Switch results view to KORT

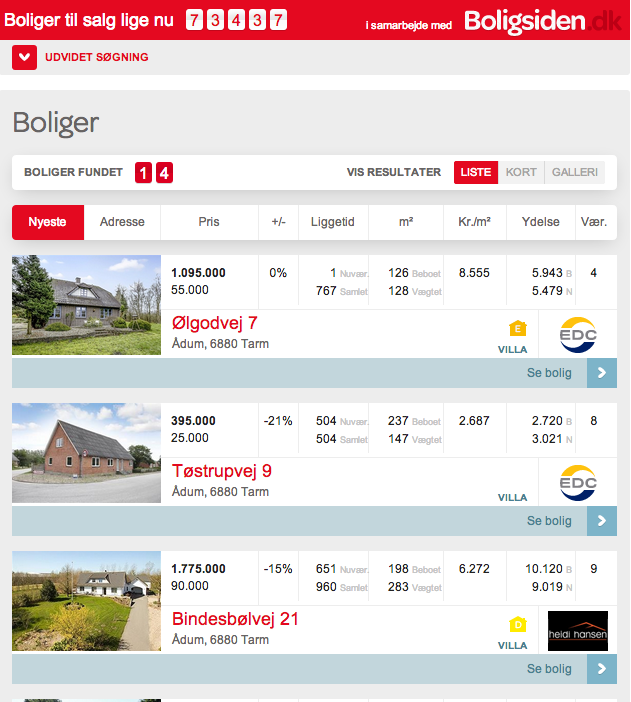pos(521,172)
